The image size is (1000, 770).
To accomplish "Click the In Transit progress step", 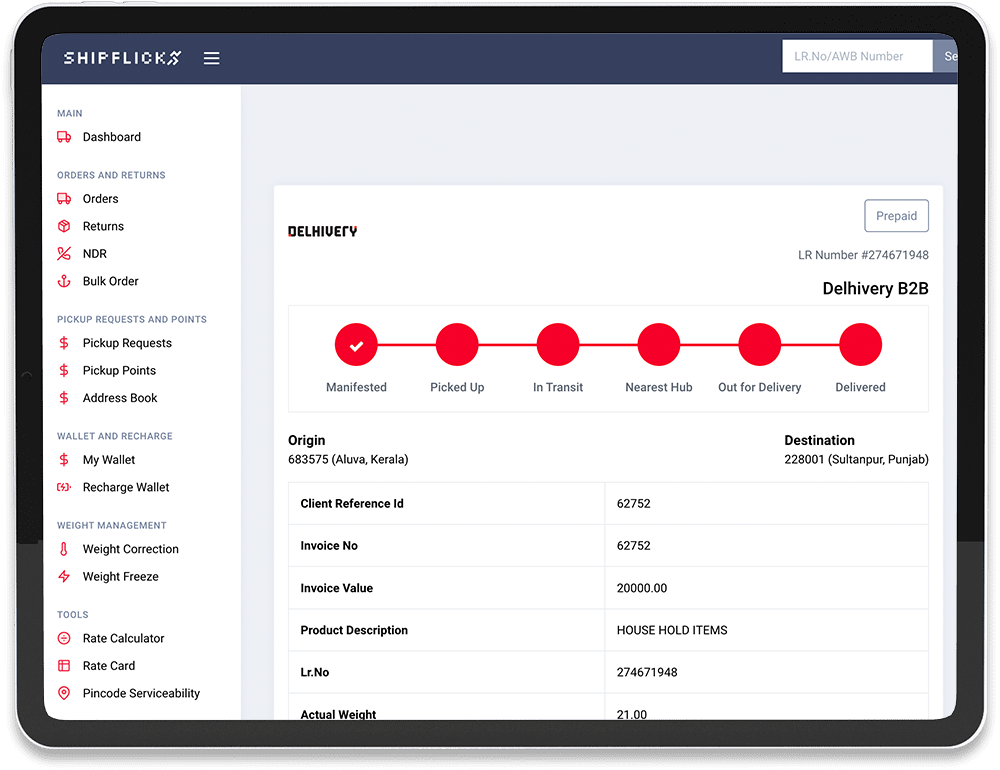I will tap(558, 344).
